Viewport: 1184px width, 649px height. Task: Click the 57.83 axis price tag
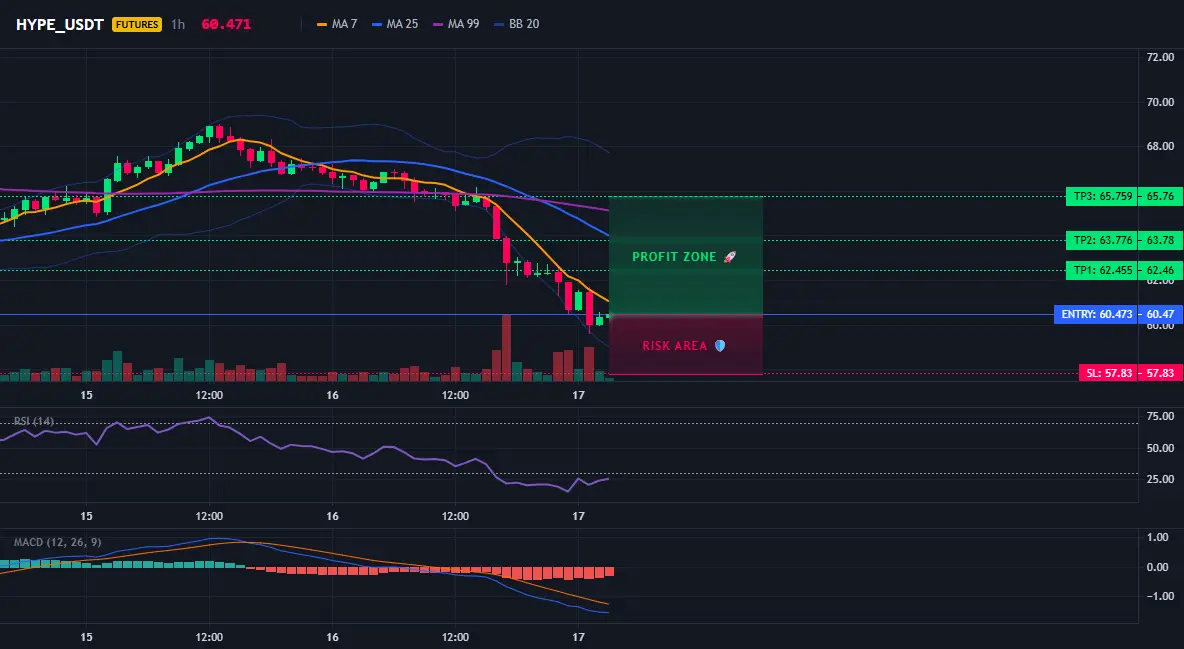1161,373
